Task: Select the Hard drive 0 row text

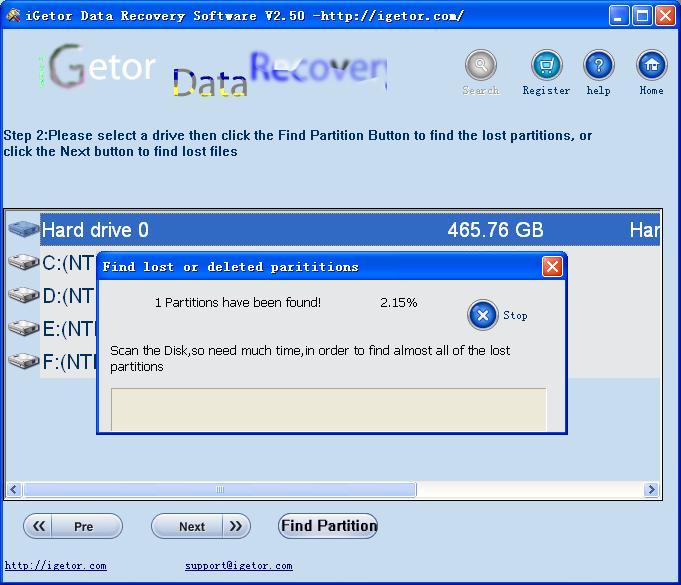Action: point(95,230)
